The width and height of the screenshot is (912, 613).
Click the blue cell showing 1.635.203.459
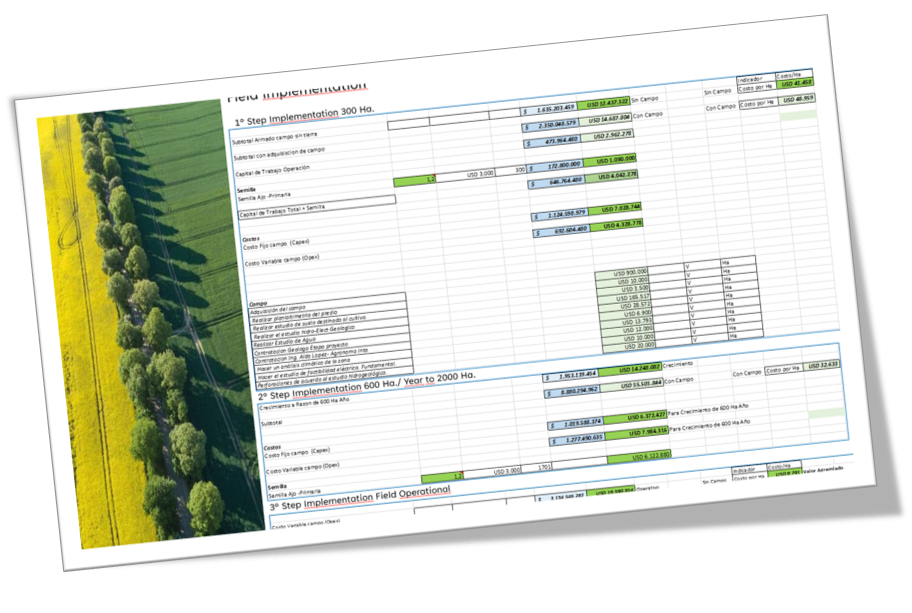pyautogui.click(x=551, y=108)
